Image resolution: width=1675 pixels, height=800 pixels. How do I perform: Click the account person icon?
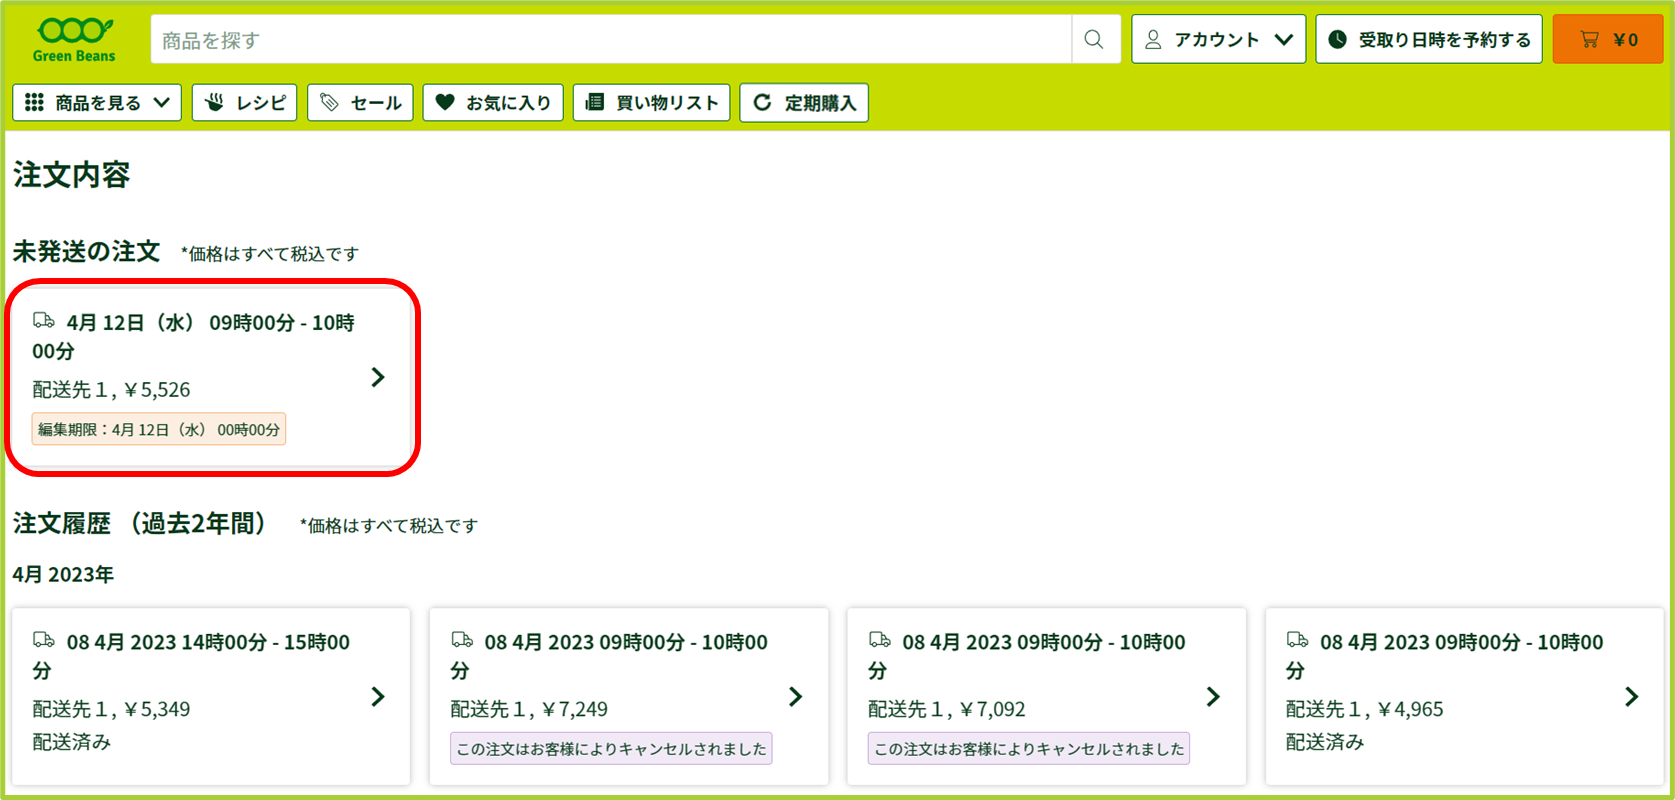click(x=1153, y=40)
